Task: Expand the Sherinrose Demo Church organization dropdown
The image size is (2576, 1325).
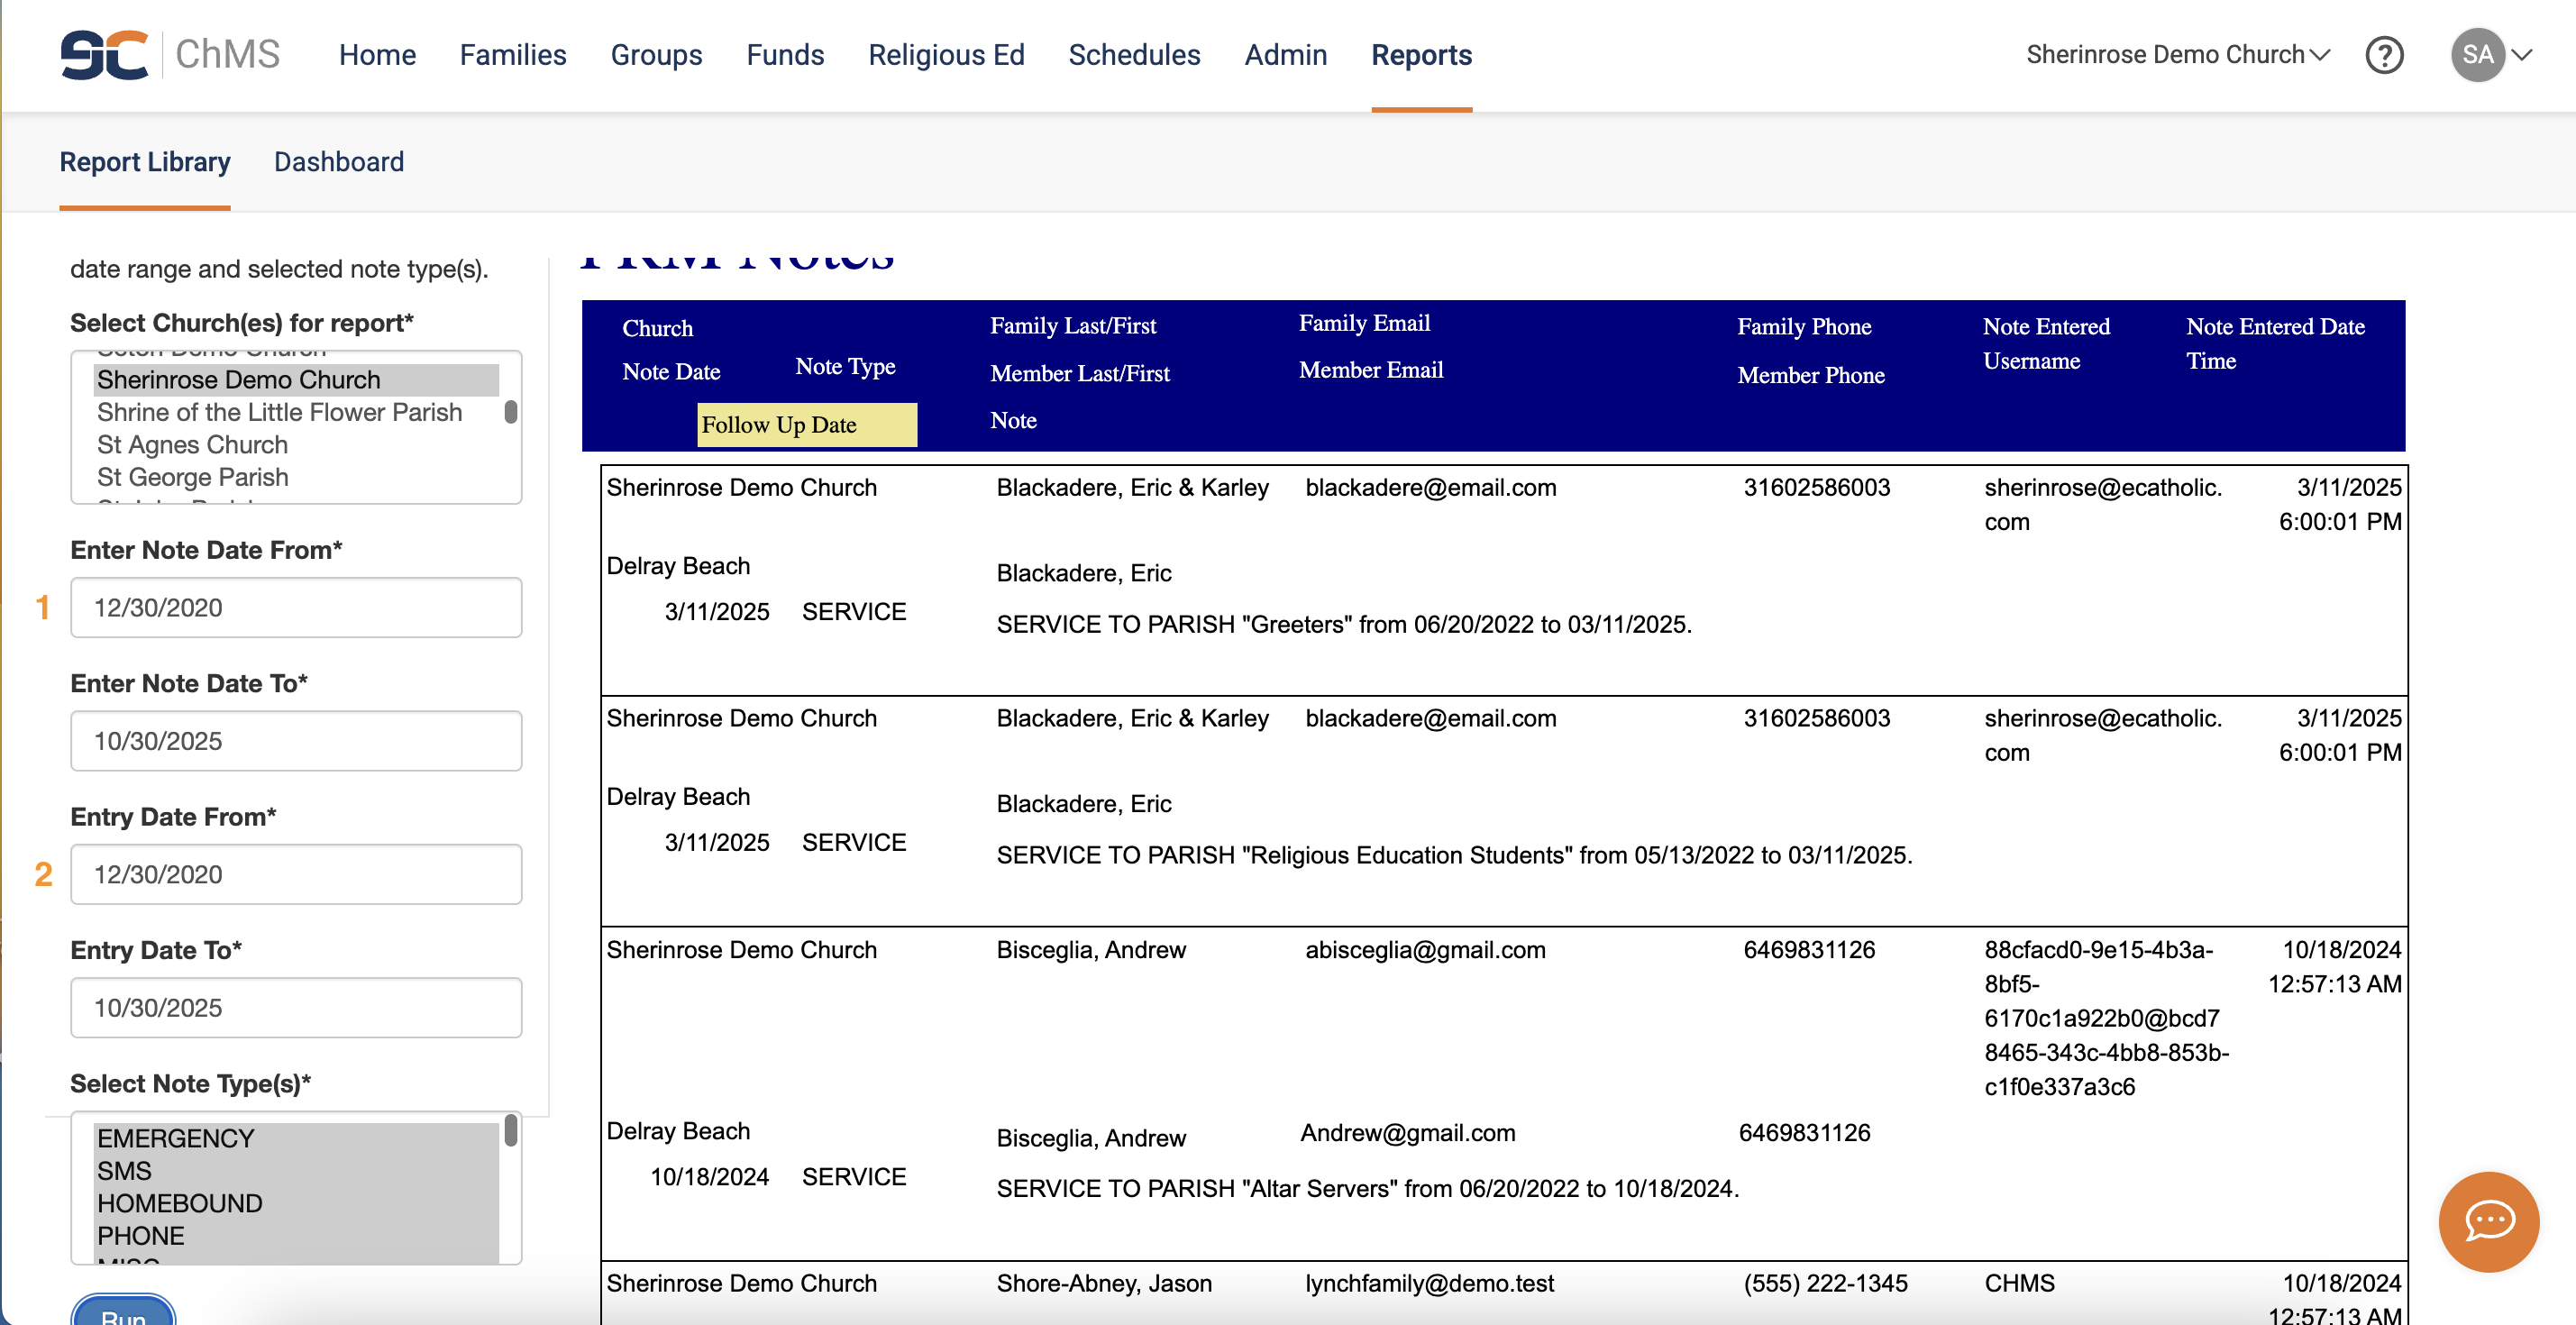Action: coord(2177,55)
